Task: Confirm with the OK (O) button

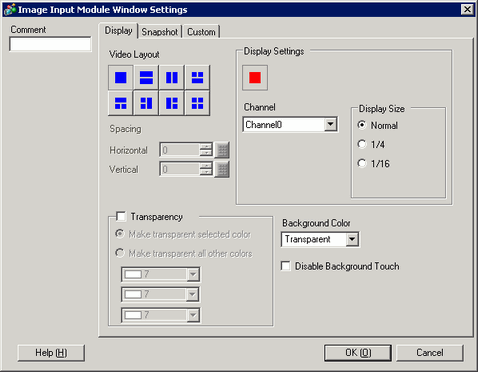Action: (358, 353)
